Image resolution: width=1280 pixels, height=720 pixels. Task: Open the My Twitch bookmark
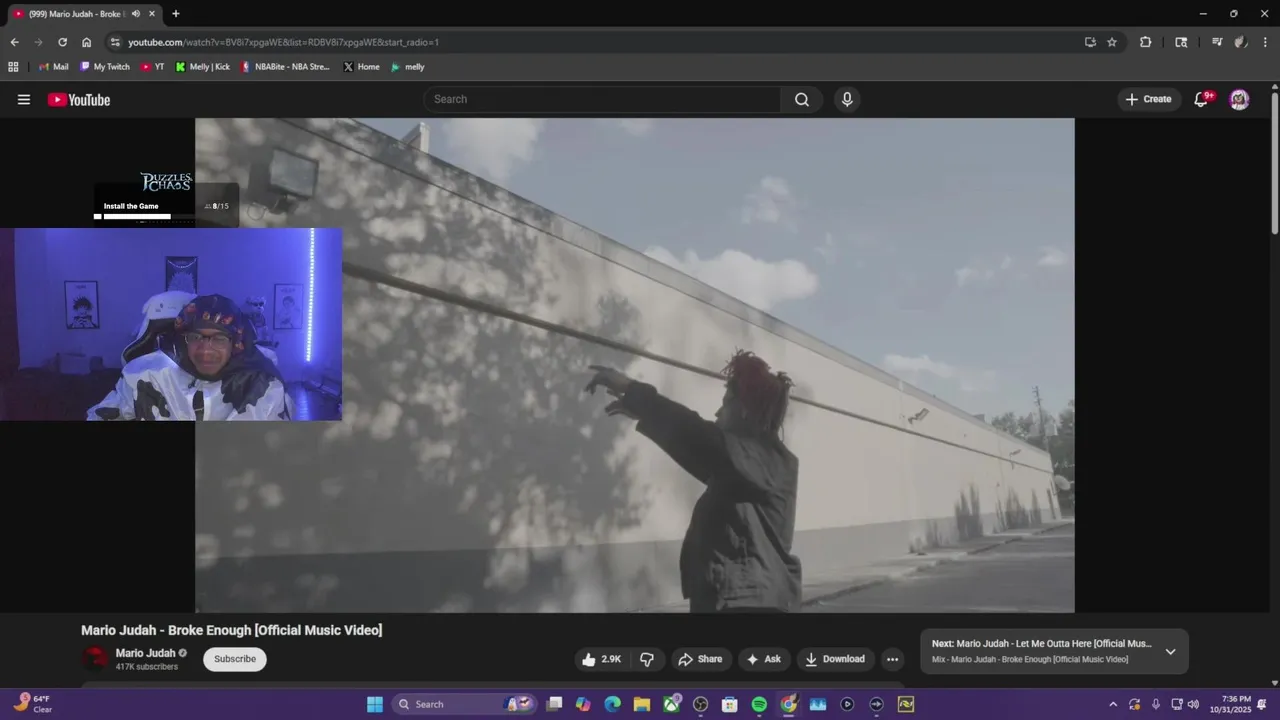[105, 67]
